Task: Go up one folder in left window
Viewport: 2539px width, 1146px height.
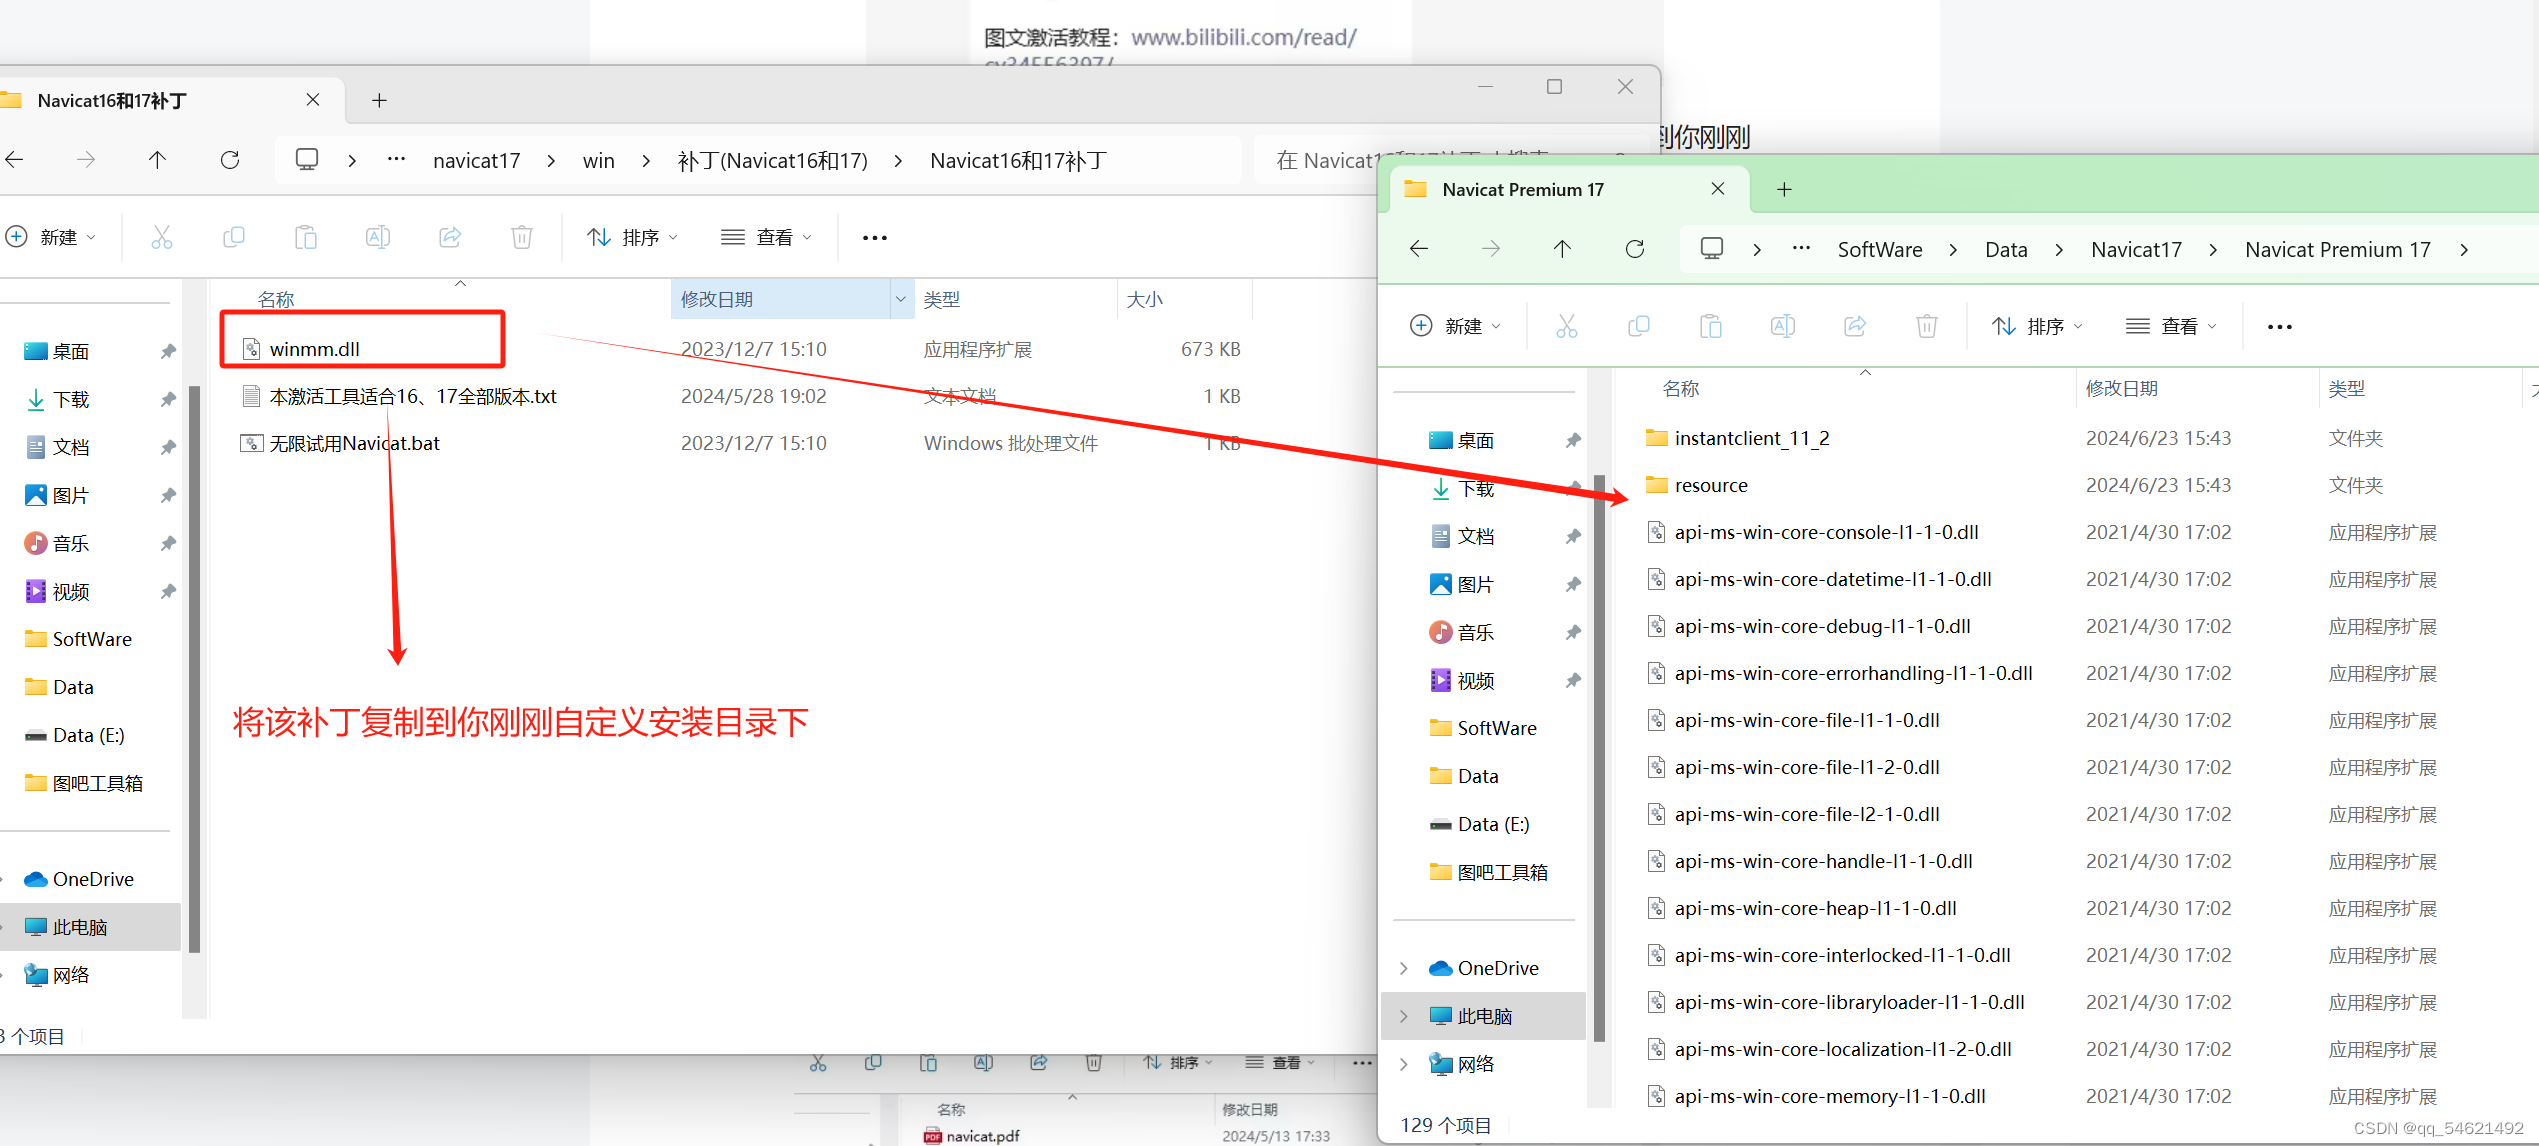Action: click(x=157, y=160)
